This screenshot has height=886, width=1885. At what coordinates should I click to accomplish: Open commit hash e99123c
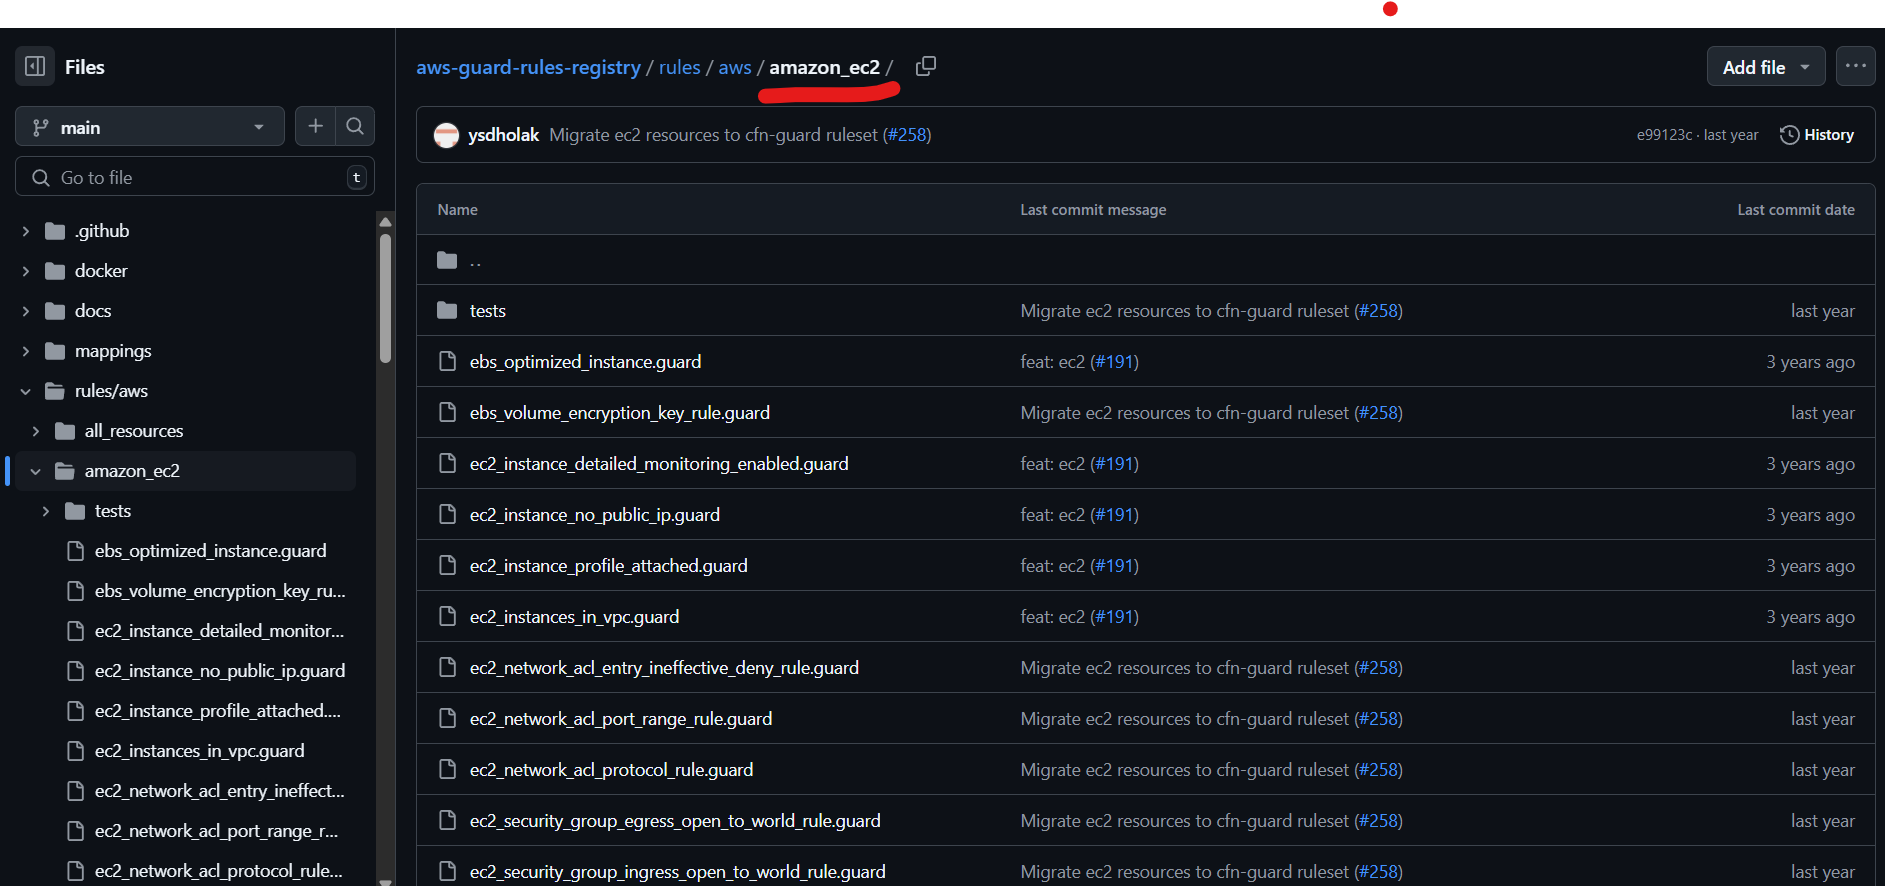1664,135
